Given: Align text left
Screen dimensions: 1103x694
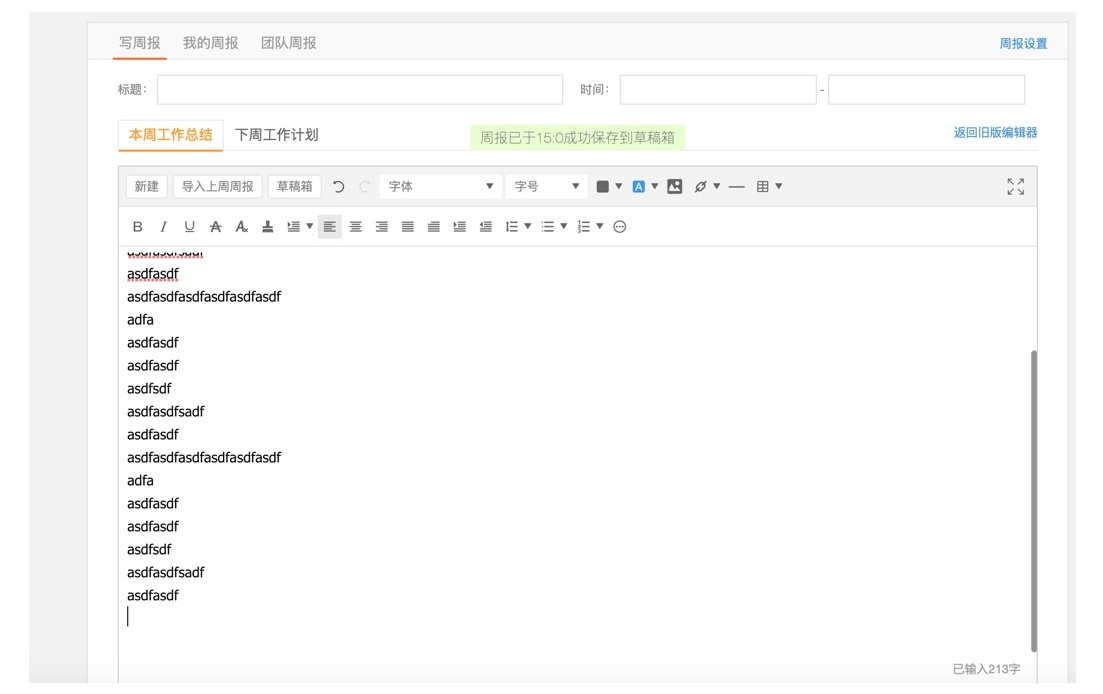Looking at the screenshot, I should coord(329,226).
